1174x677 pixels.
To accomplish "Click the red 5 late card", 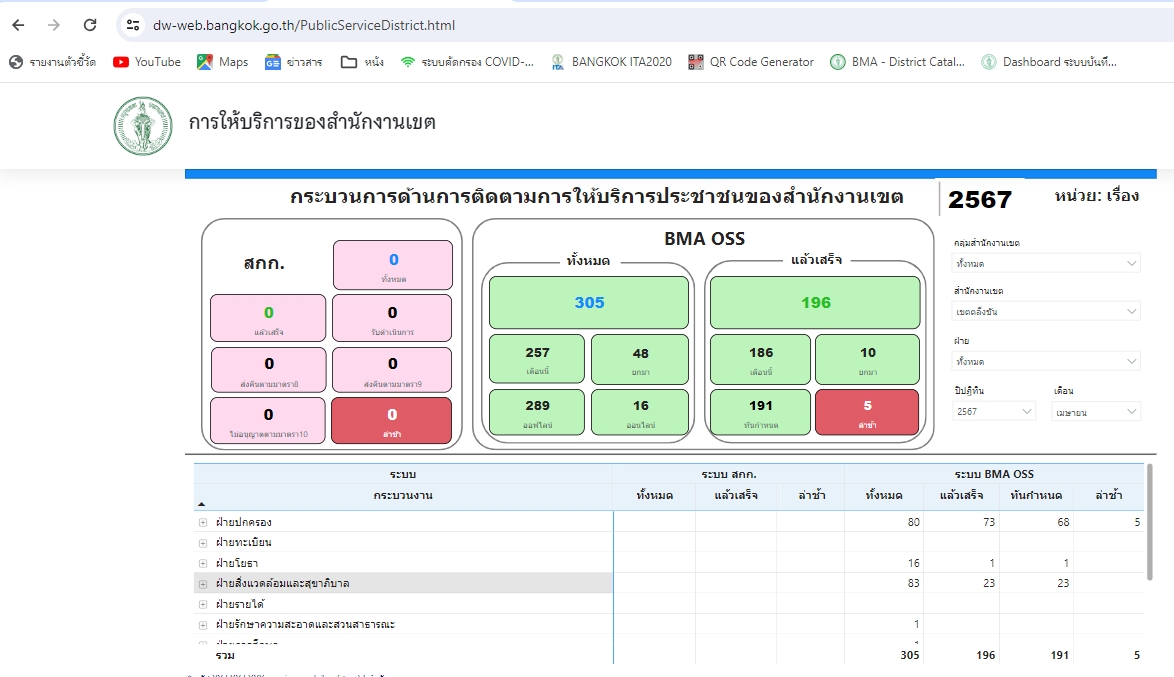I will pyautogui.click(x=868, y=412).
